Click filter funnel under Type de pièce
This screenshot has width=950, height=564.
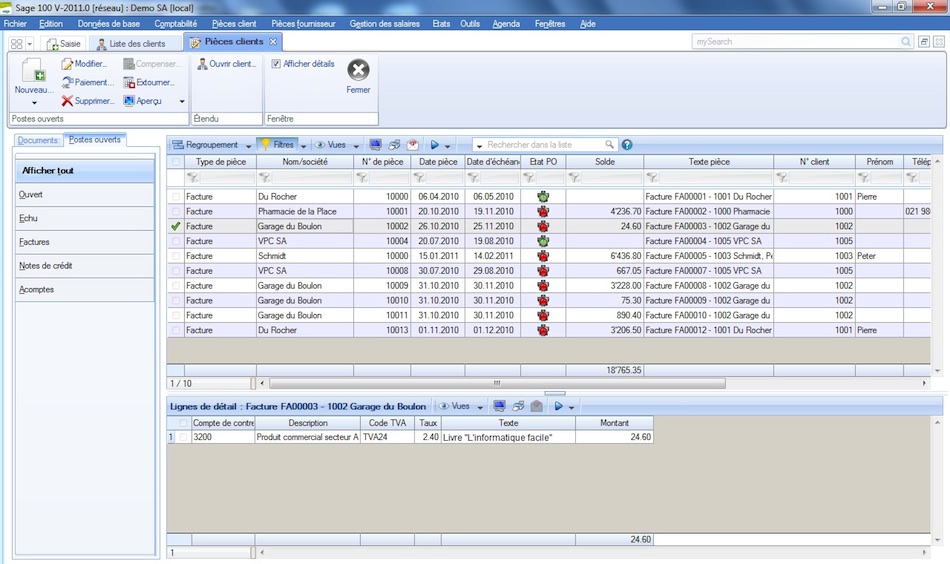(x=192, y=177)
